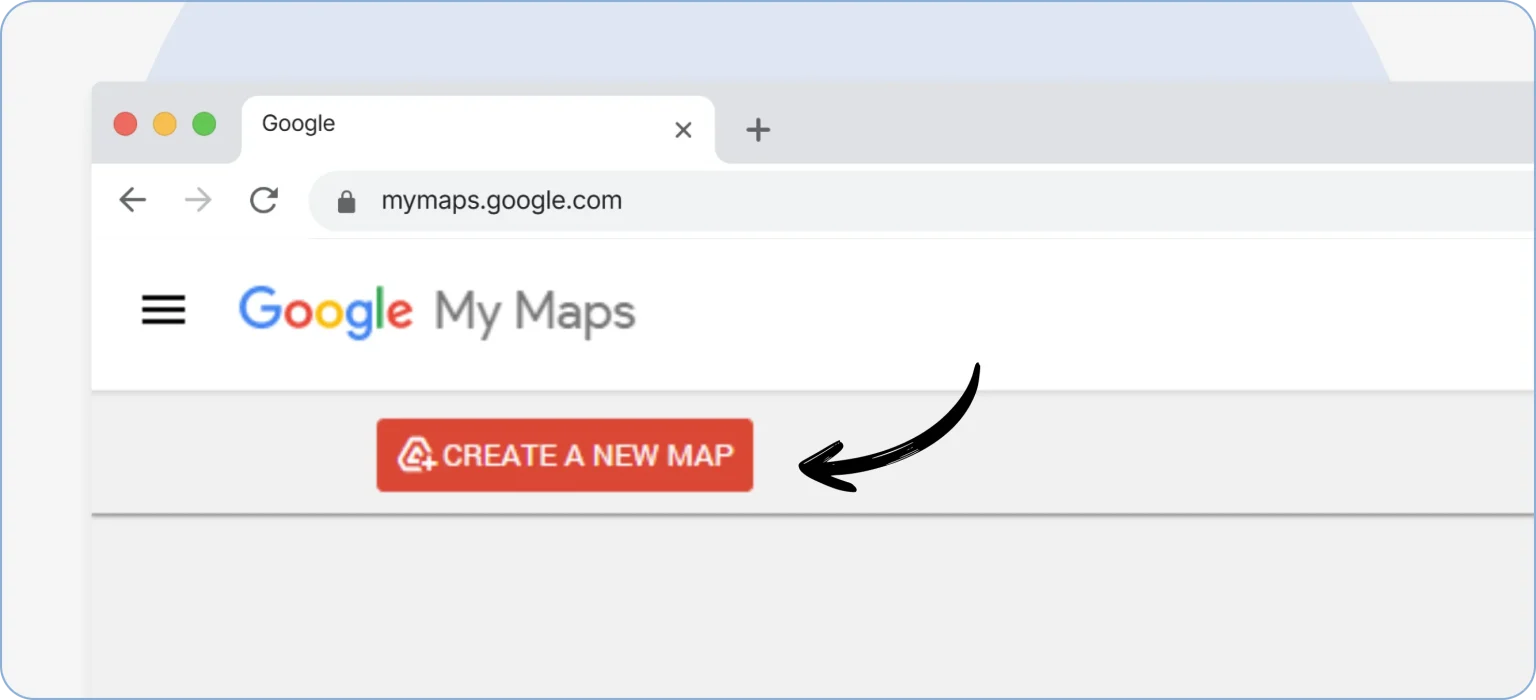View site info via the padlock icon

point(347,202)
